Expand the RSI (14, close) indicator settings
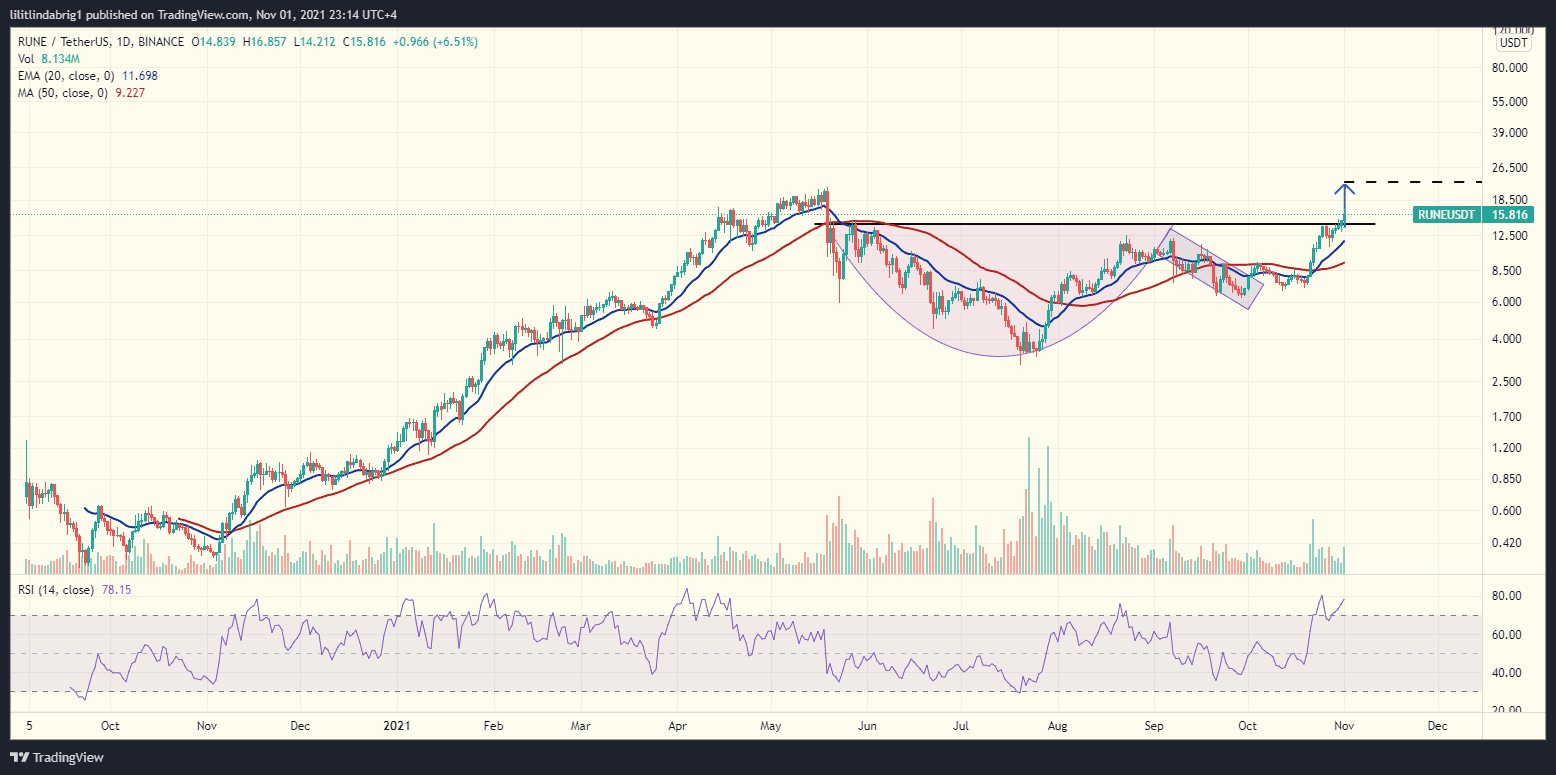This screenshot has height=775, width=1556. (x=55, y=589)
